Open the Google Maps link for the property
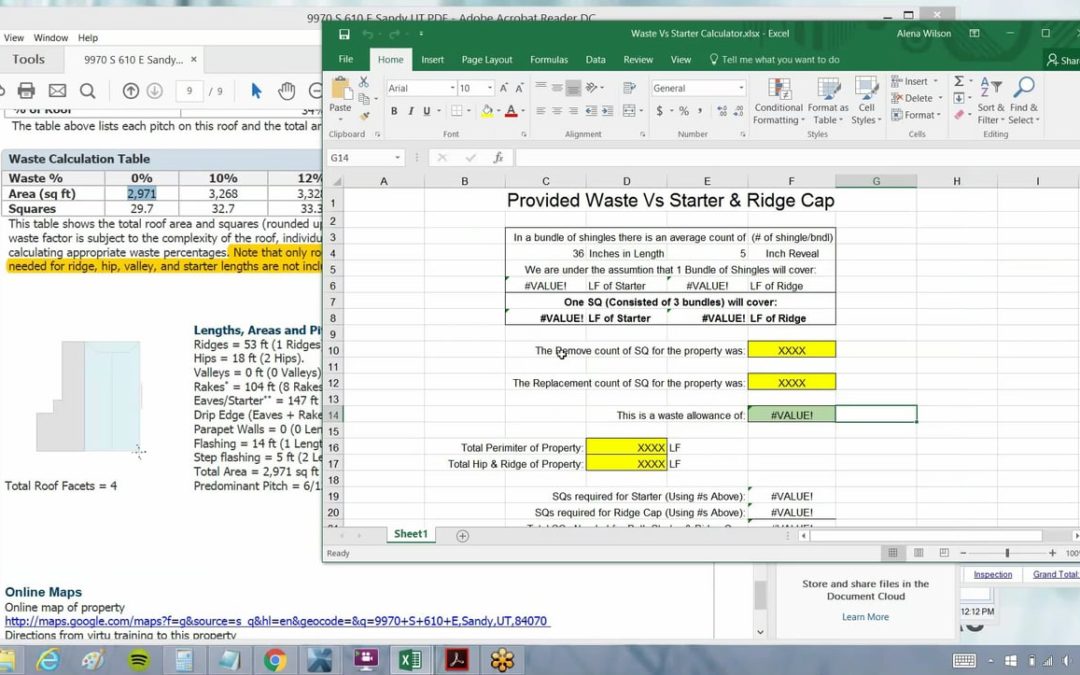This screenshot has width=1080, height=675. (x=276, y=621)
